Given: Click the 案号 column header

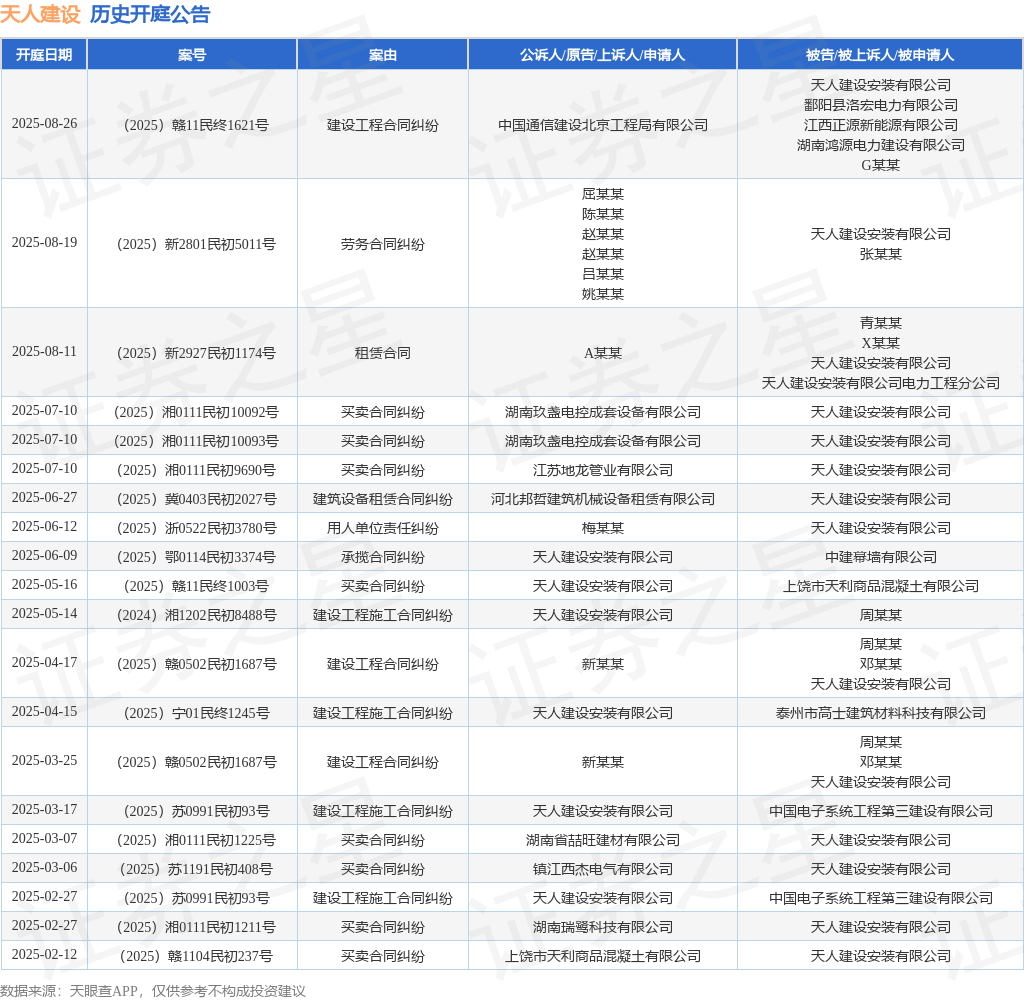Looking at the screenshot, I should pyautogui.click(x=192, y=55).
